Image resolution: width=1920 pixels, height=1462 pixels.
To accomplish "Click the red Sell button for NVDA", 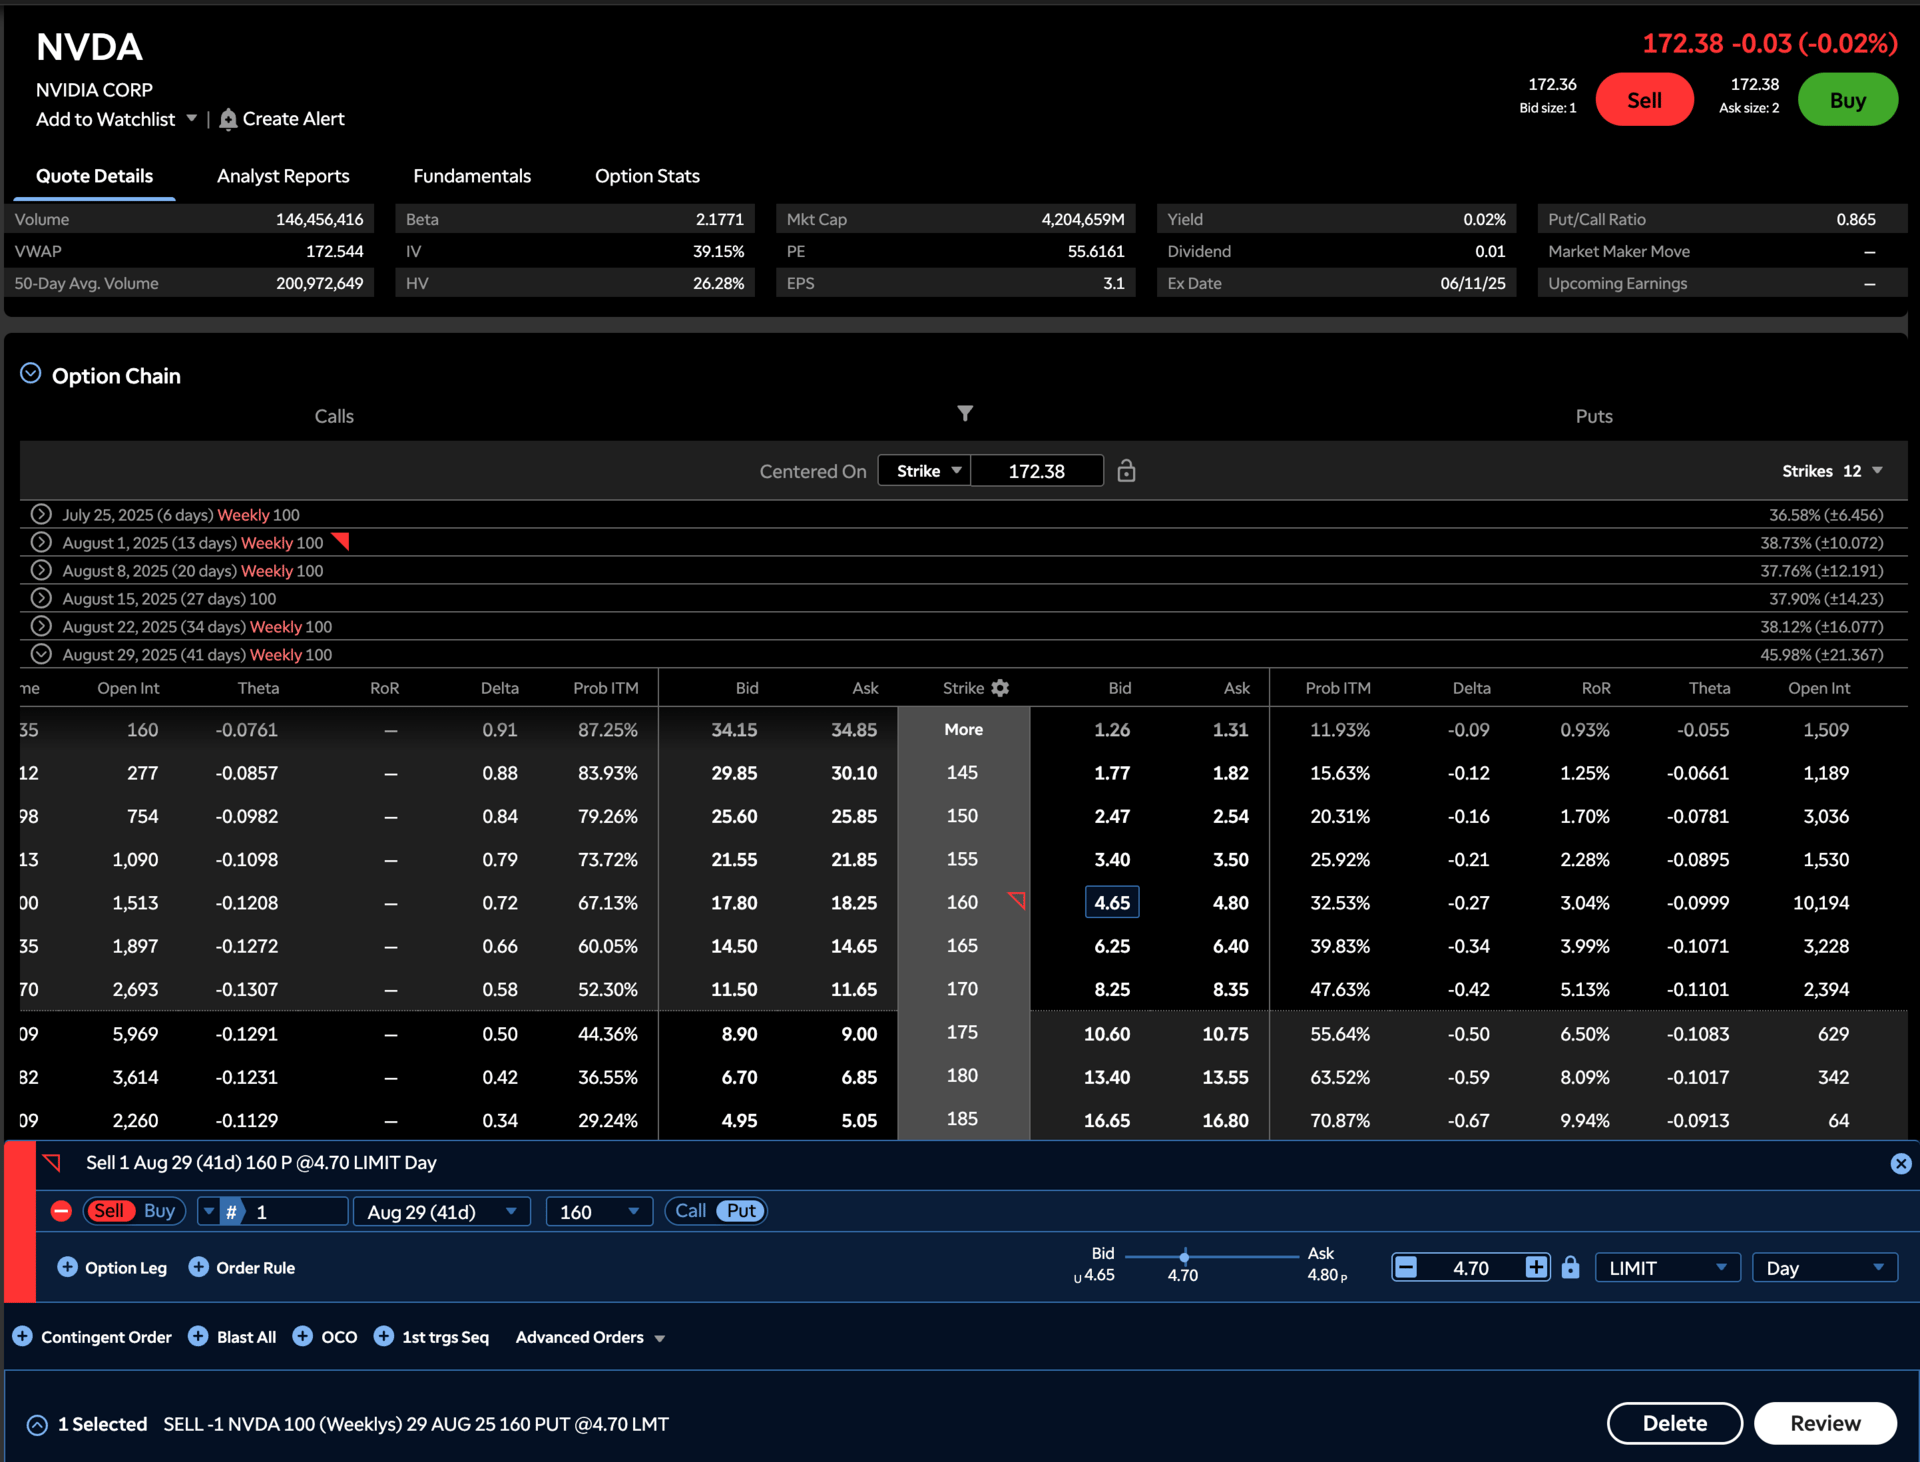I will (x=1644, y=100).
